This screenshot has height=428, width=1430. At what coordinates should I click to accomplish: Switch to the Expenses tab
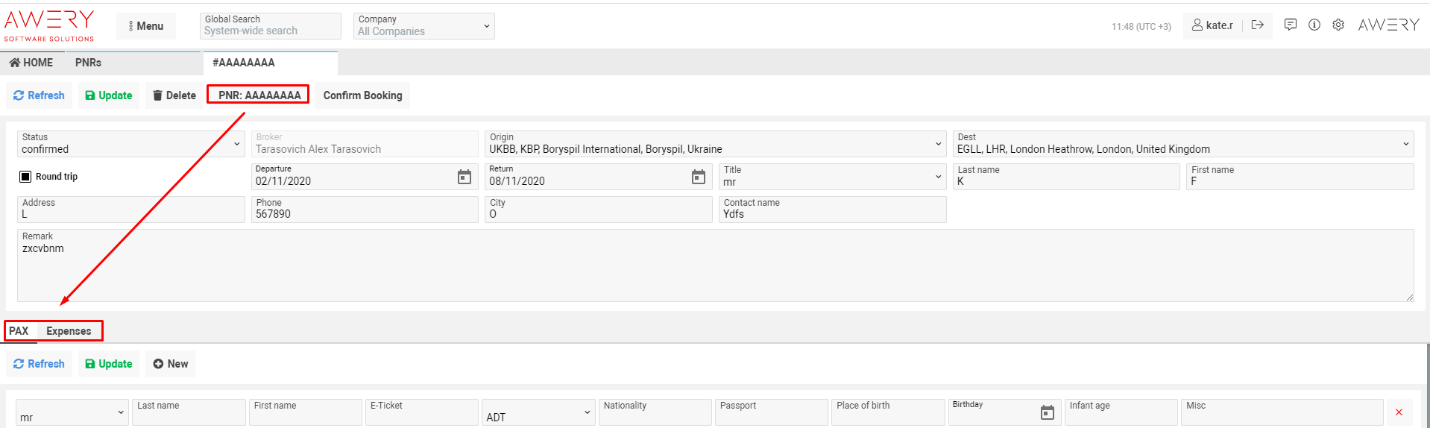click(x=69, y=331)
